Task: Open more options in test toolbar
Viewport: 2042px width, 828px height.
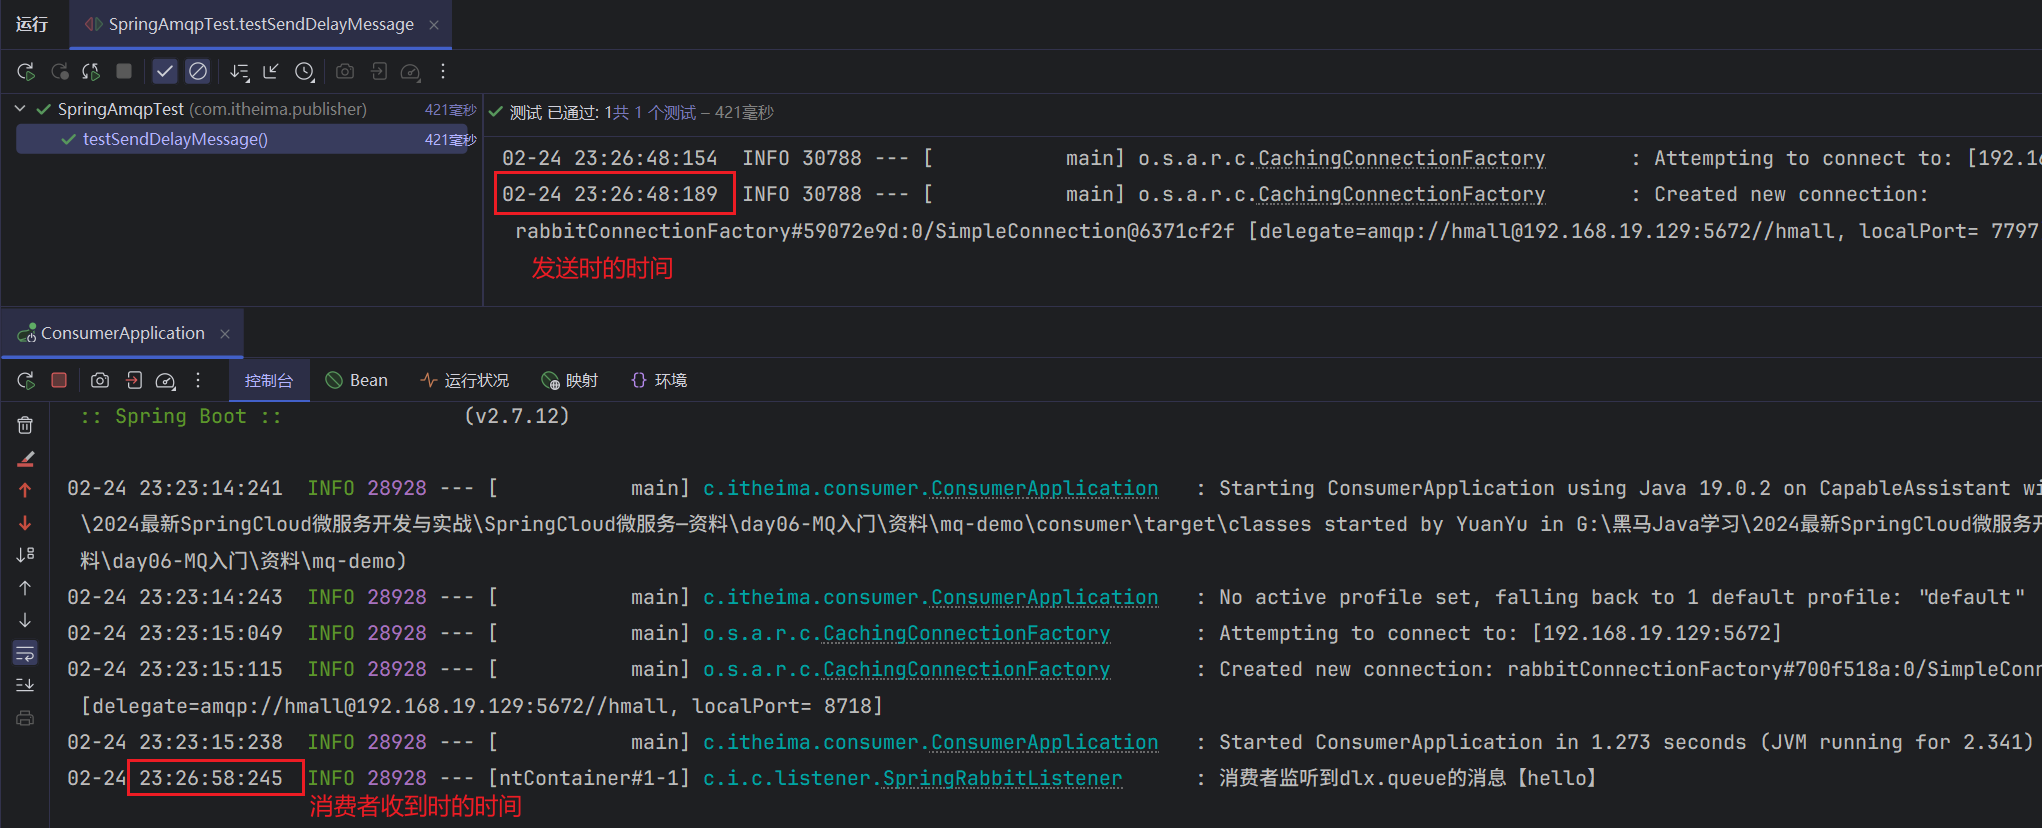Action: (443, 71)
